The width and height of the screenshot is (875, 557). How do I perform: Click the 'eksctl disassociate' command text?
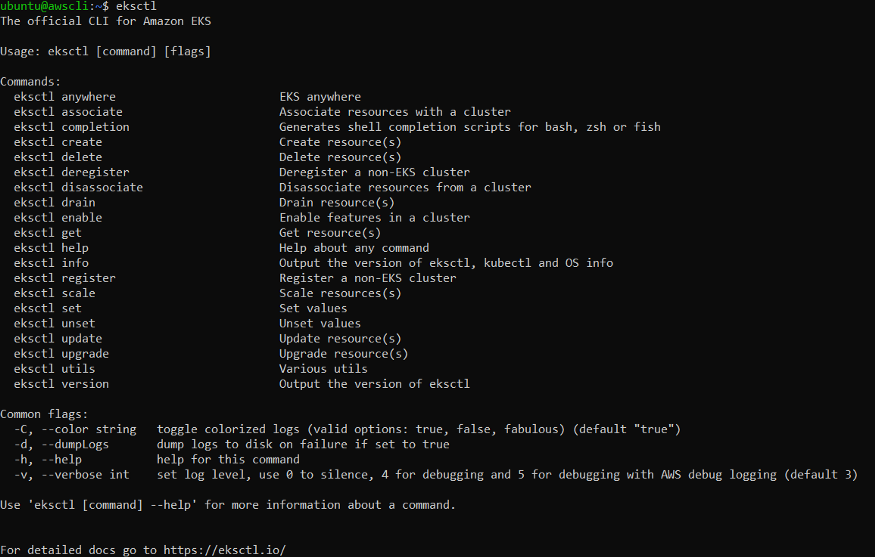pyautogui.click(x=78, y=187)
